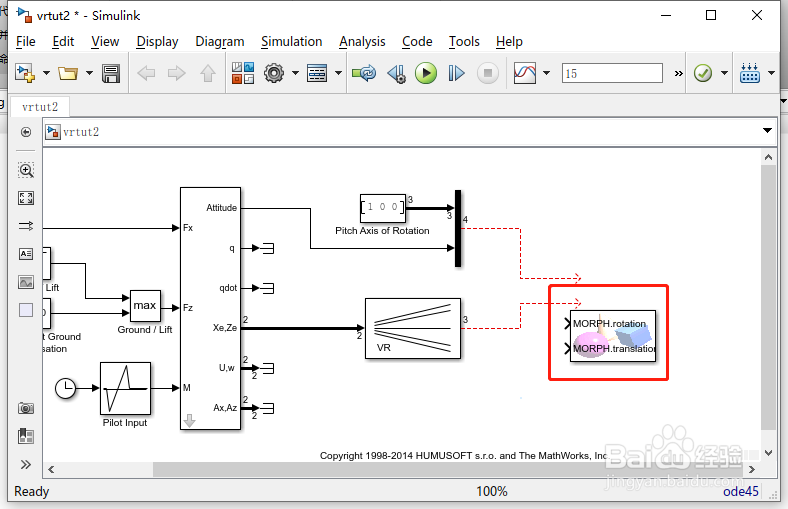Viewport: 788px width, 509px height.
Task: Click the Annotation text tool icon
Action: 26,254
